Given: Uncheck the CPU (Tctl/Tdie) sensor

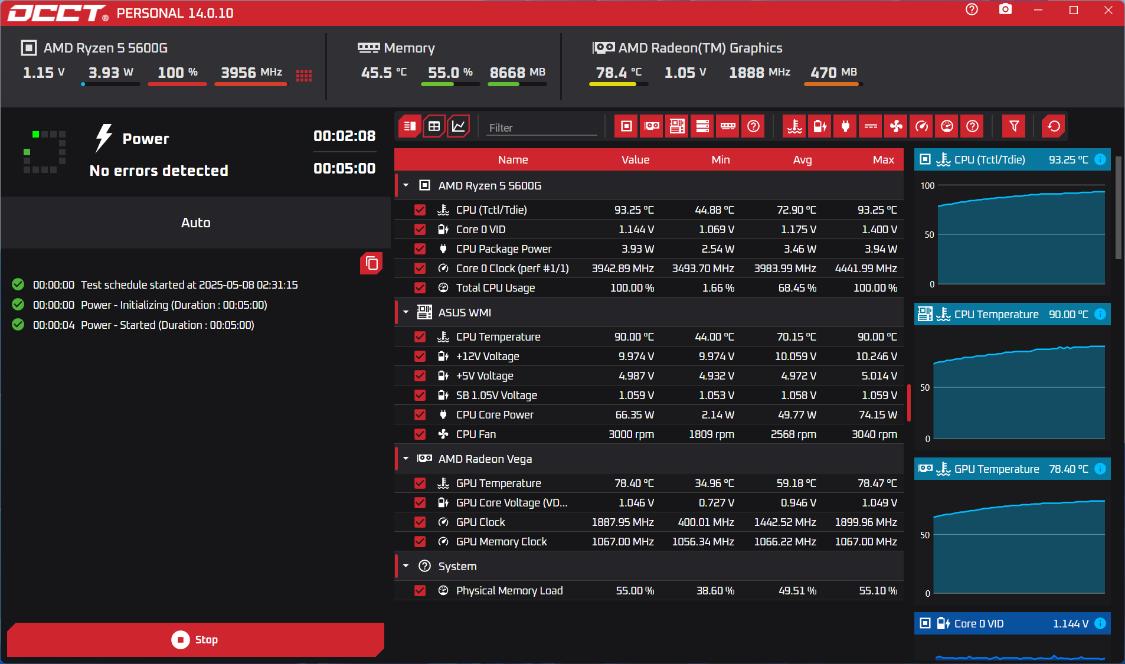Looking at the screenshot, I should tap(420, 210).
